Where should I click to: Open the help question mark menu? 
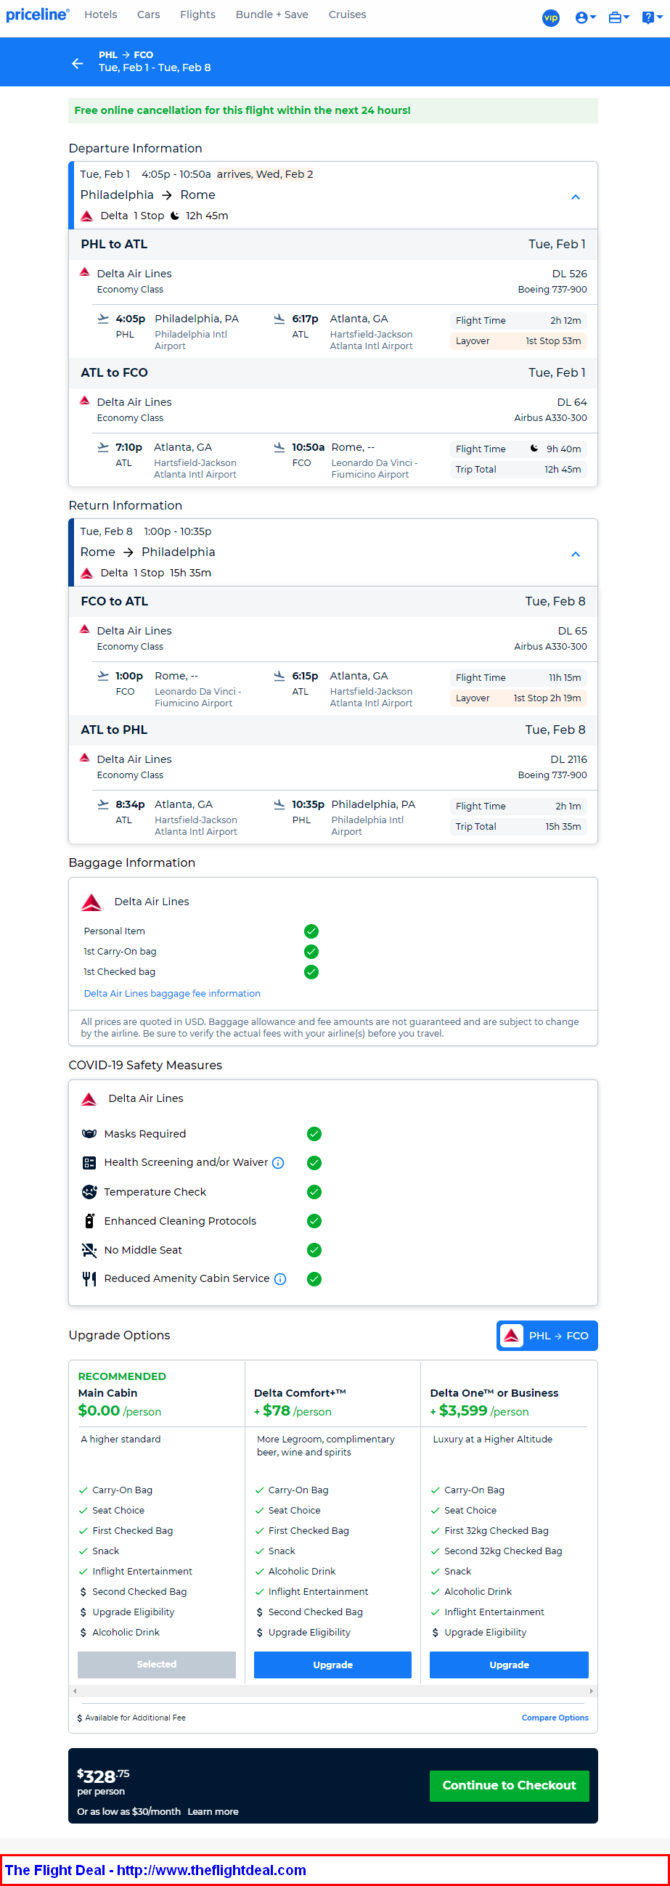(x=650, y=17)
